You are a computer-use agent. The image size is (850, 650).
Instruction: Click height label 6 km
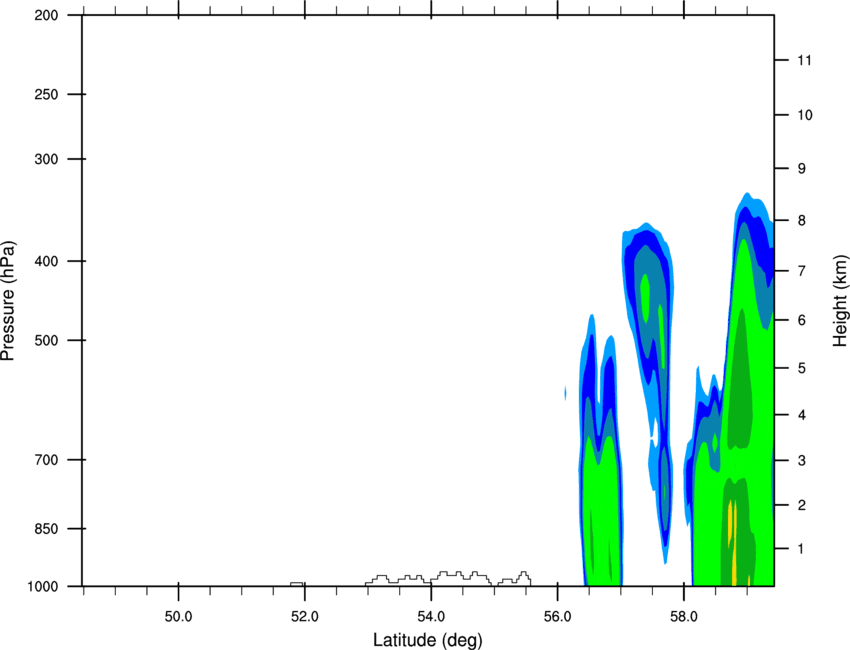(802, 320)
